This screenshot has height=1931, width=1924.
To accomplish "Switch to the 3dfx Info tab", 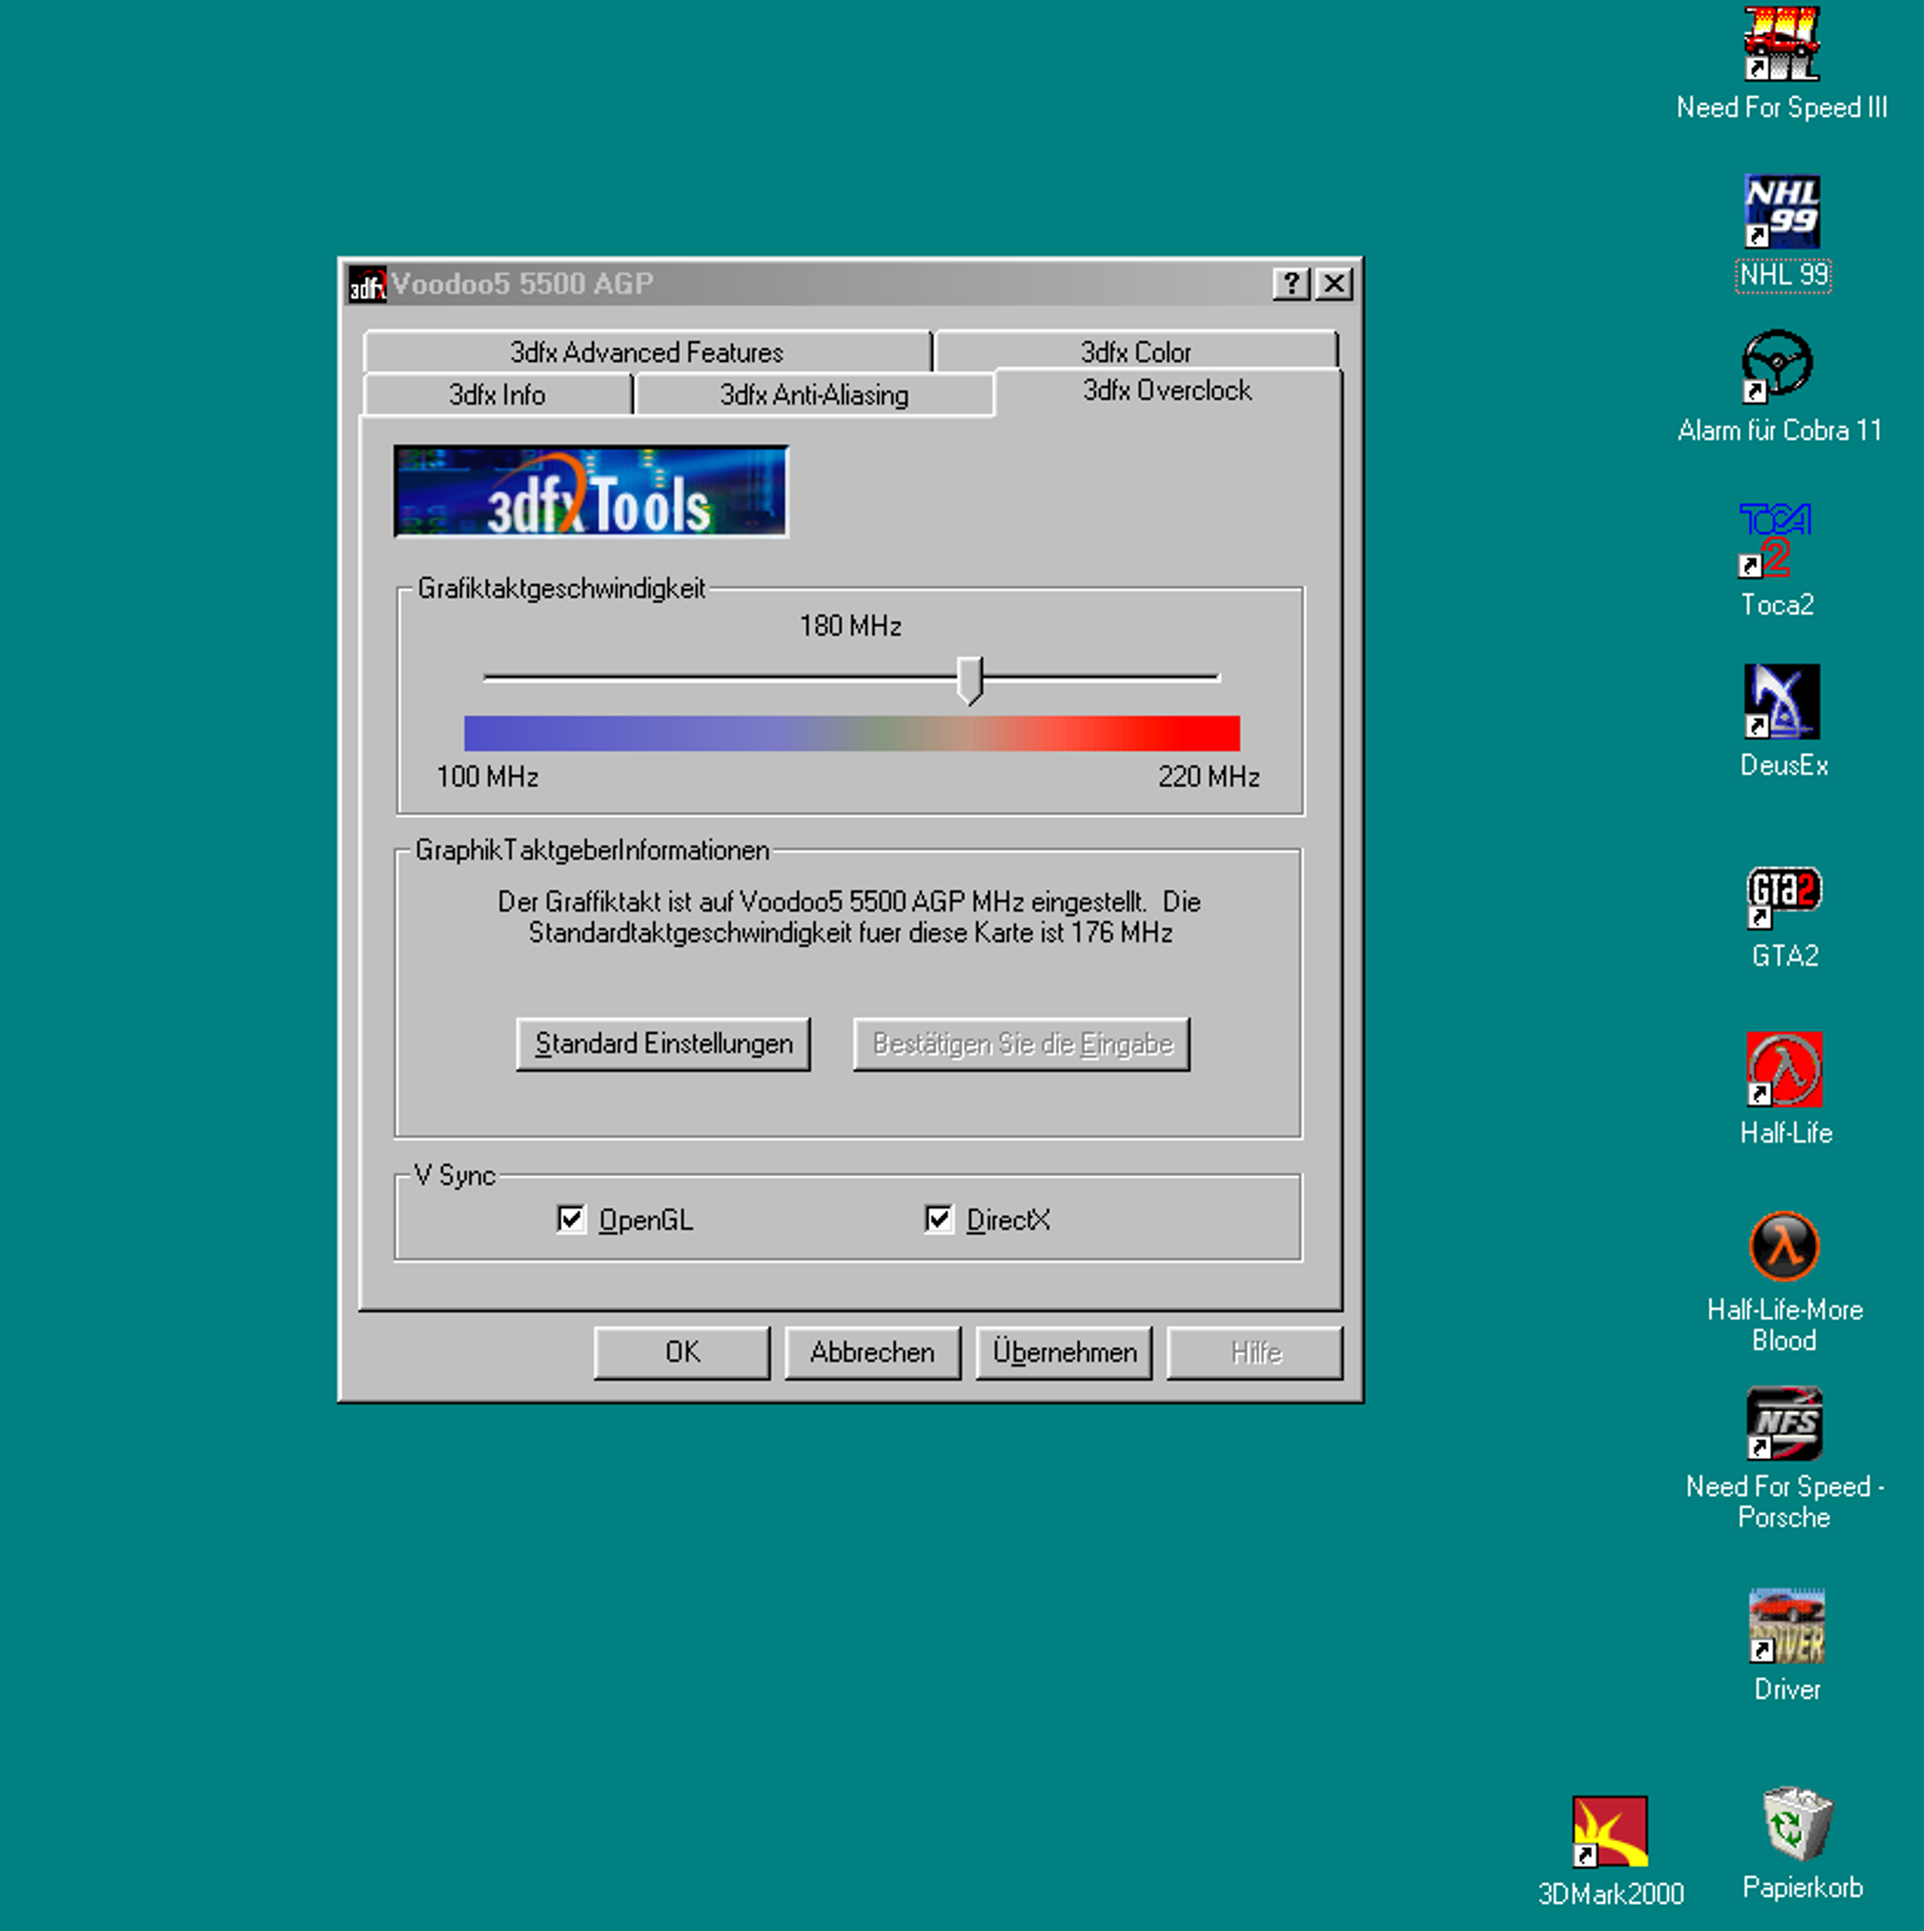I will point(497,395).
